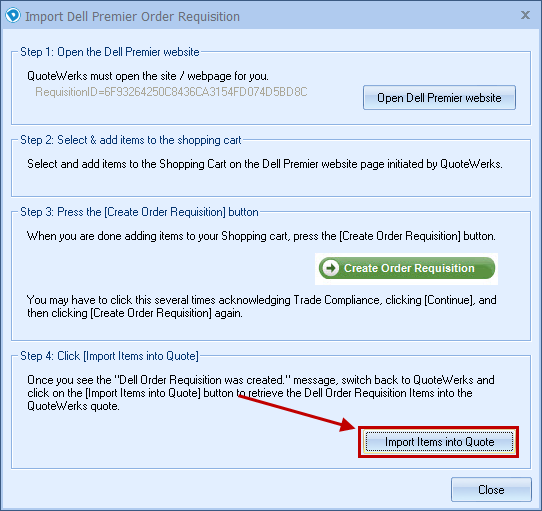Viewport: 542px width, 511px height.
Task: Click the Import Dell Premier Order Requisition title
Action: click(132, 17)
